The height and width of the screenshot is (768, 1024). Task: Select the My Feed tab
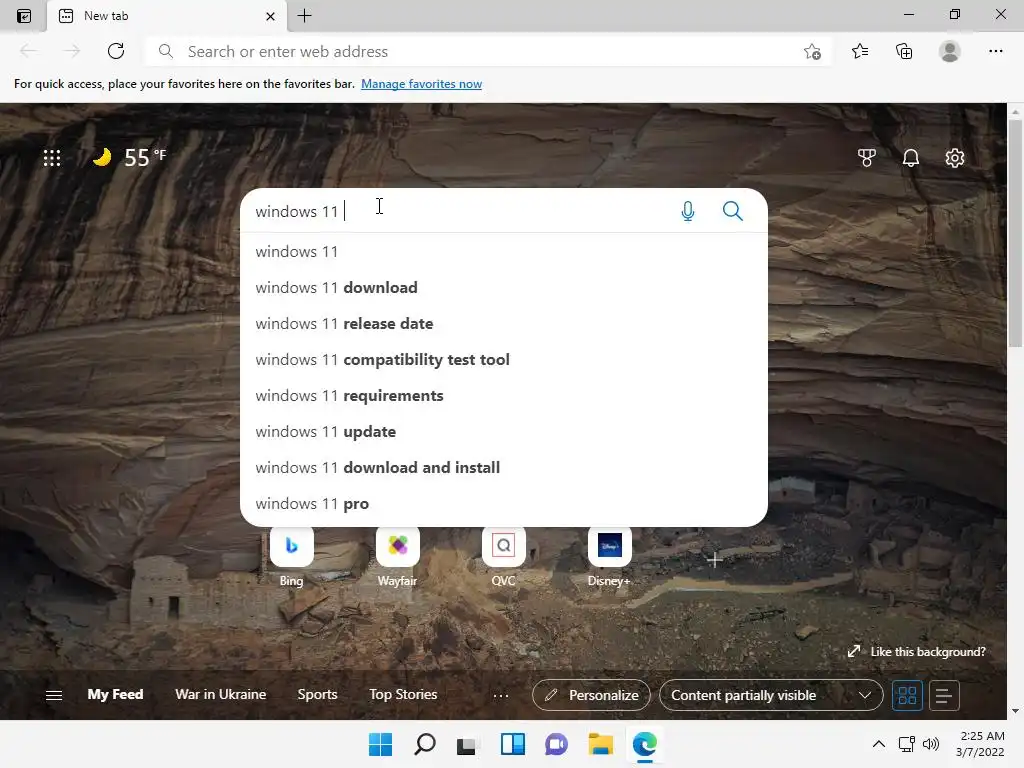click(x=116, y=694)
